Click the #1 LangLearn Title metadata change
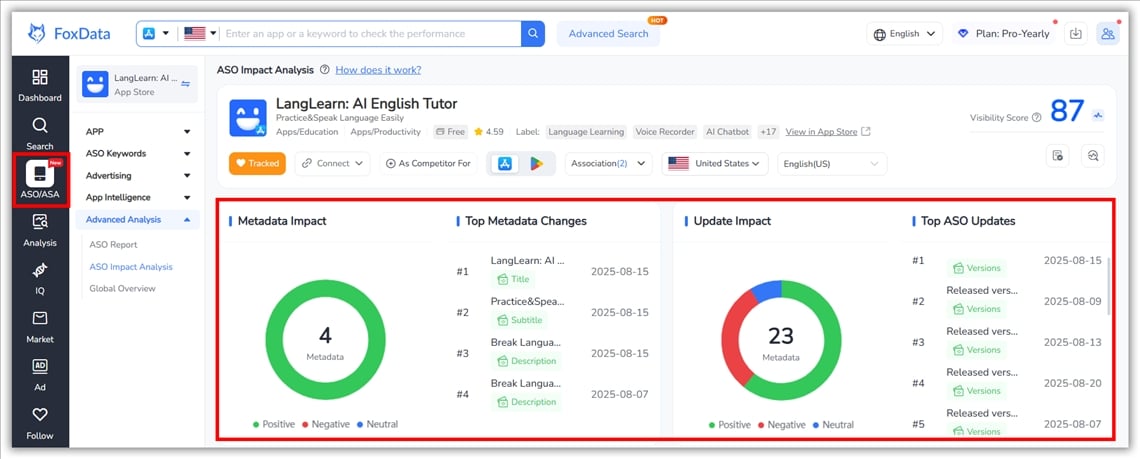This screenshot has width=1140, height=459. [x=553, y=271]
